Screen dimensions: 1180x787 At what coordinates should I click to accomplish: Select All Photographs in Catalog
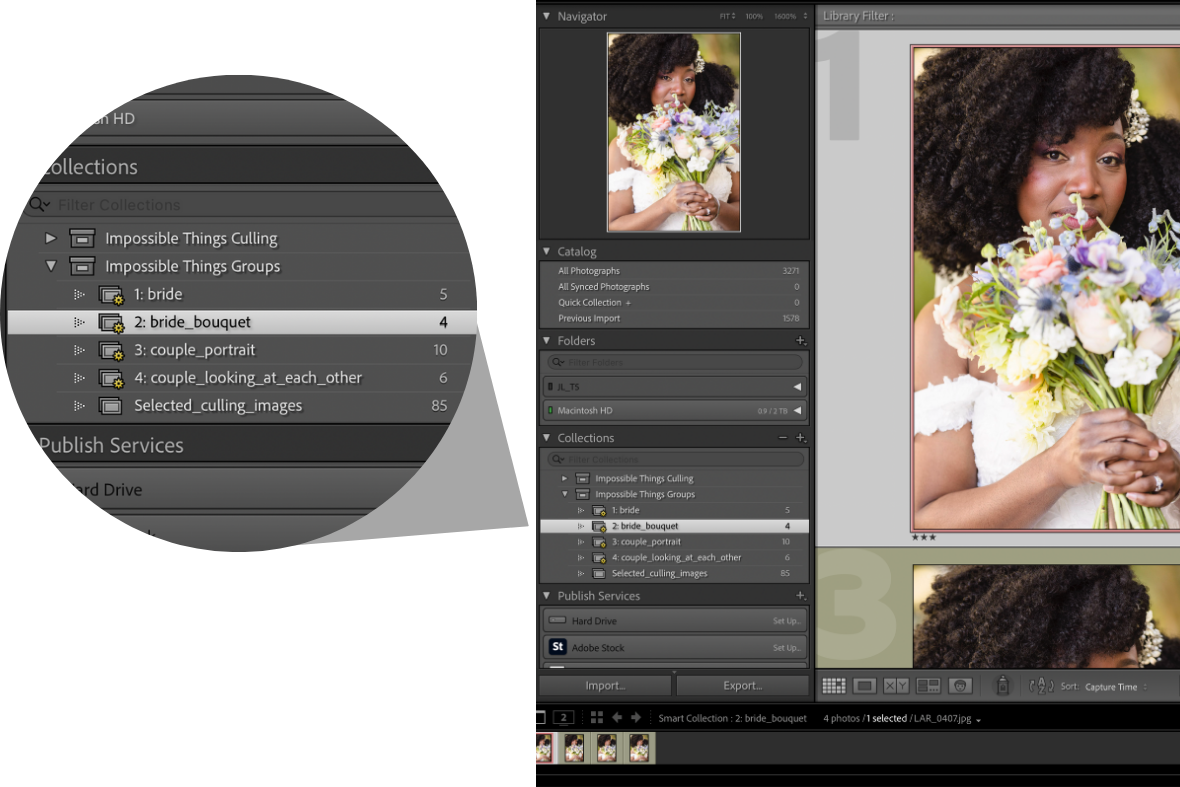point(589,271)
